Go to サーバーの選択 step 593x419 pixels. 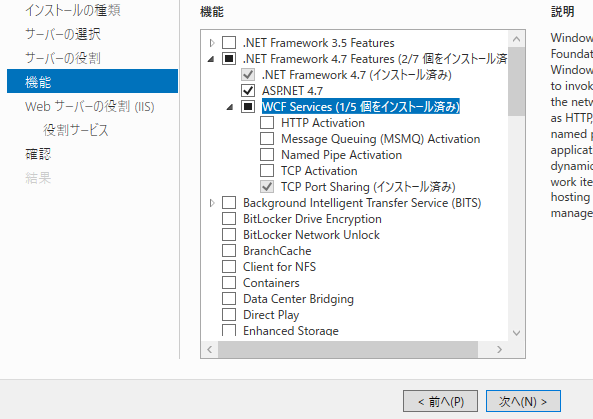pos(63,34)
